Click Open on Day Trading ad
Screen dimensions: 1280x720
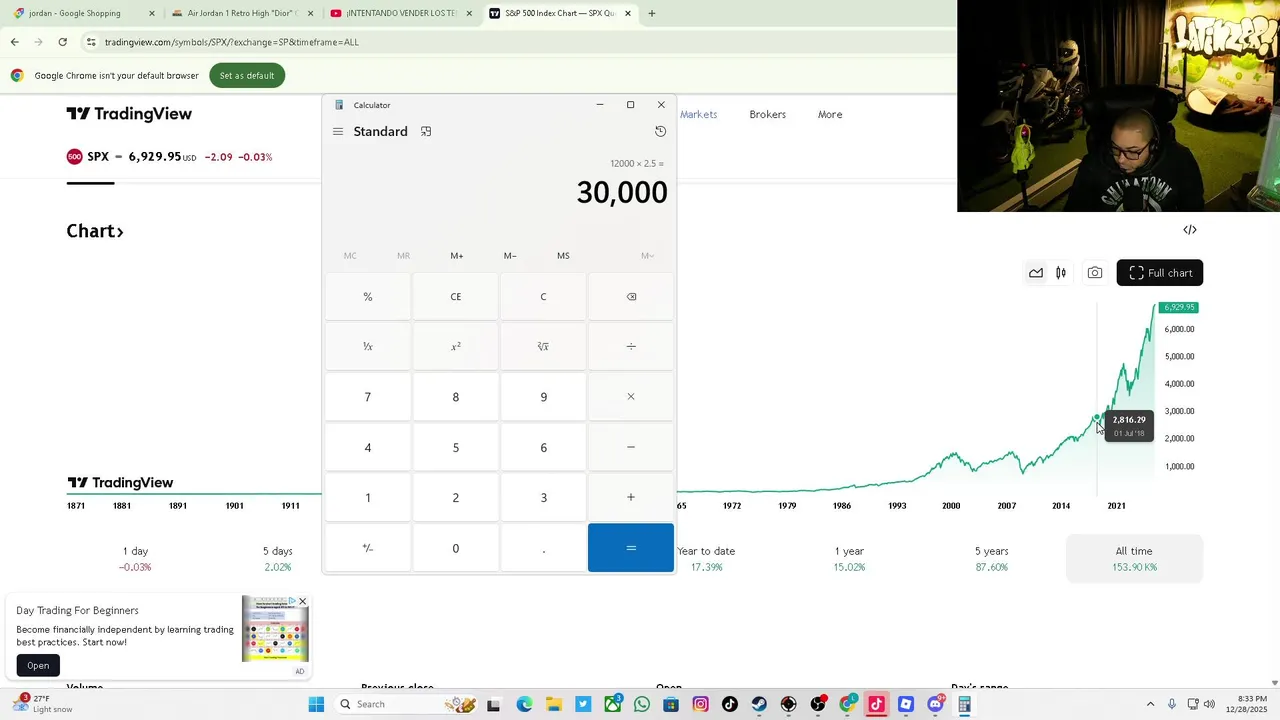tap(38, 665)
